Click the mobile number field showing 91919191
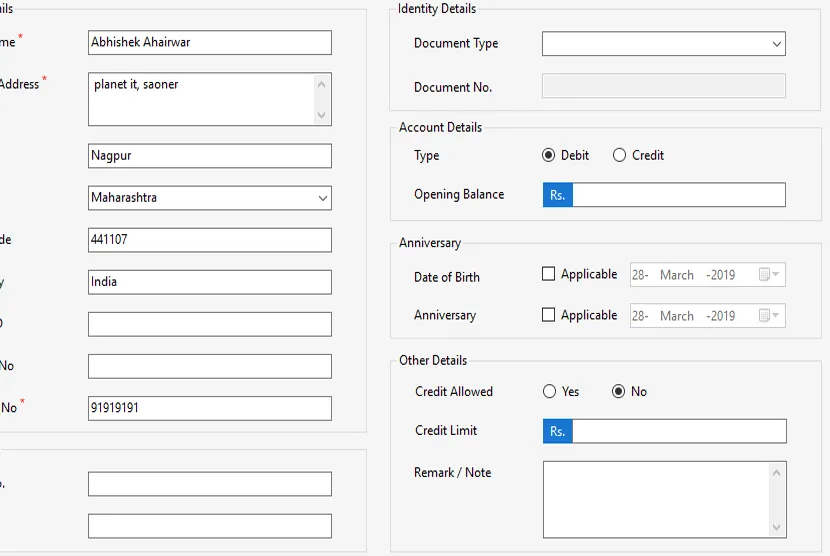Viewport: 830px width, 556px height. tap(209, 408)
